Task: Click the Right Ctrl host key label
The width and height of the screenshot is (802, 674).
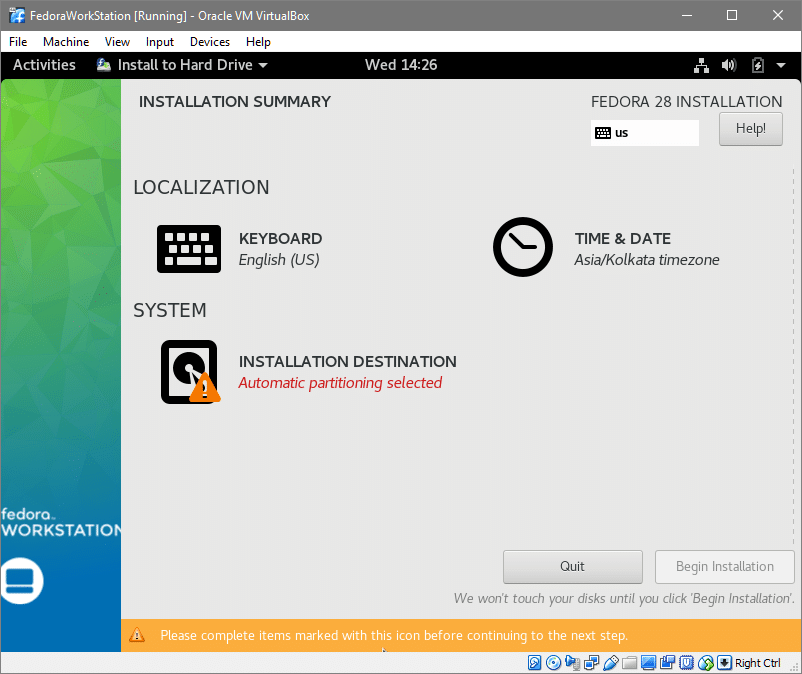Action: point(758,663)
